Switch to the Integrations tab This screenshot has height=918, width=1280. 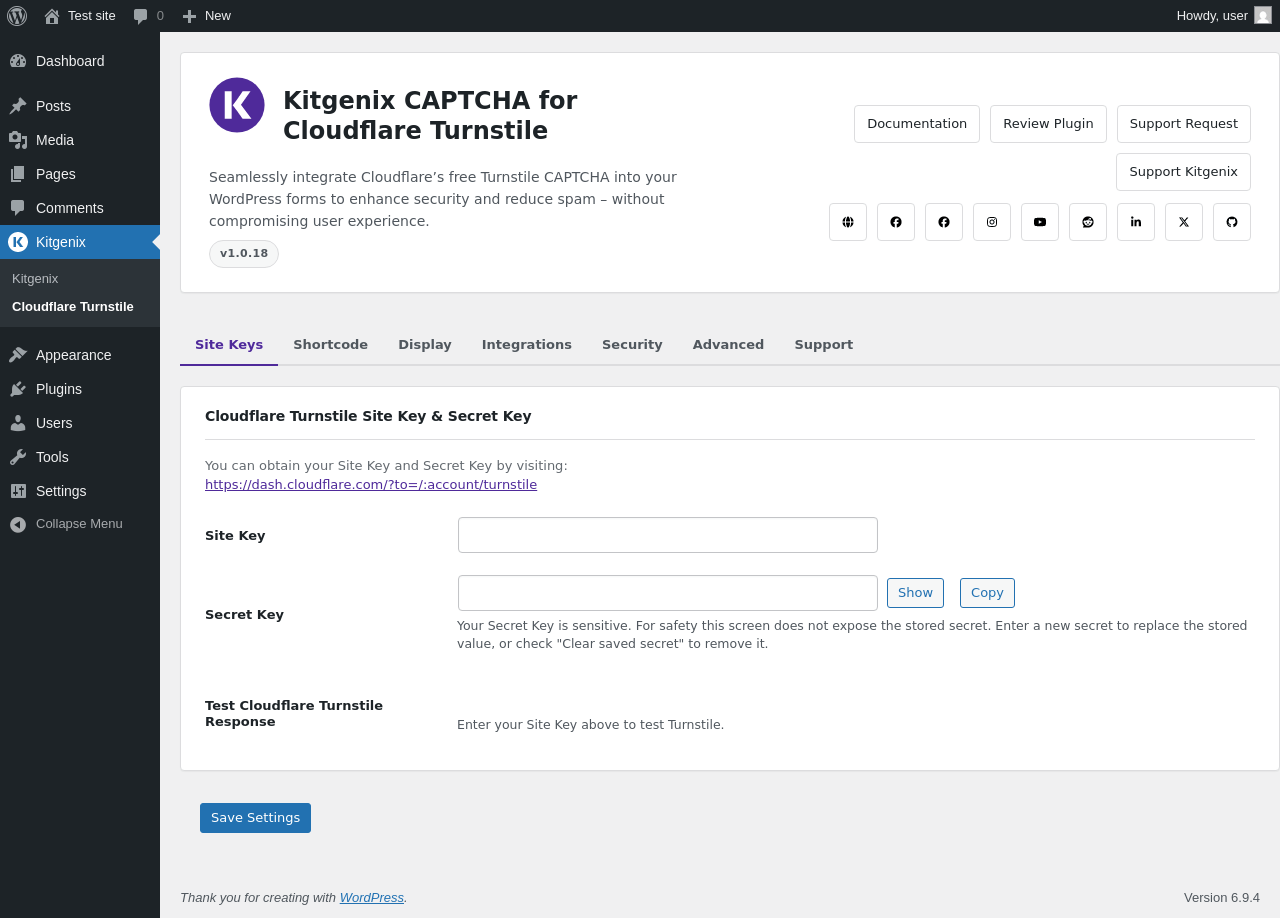(527, 345)
